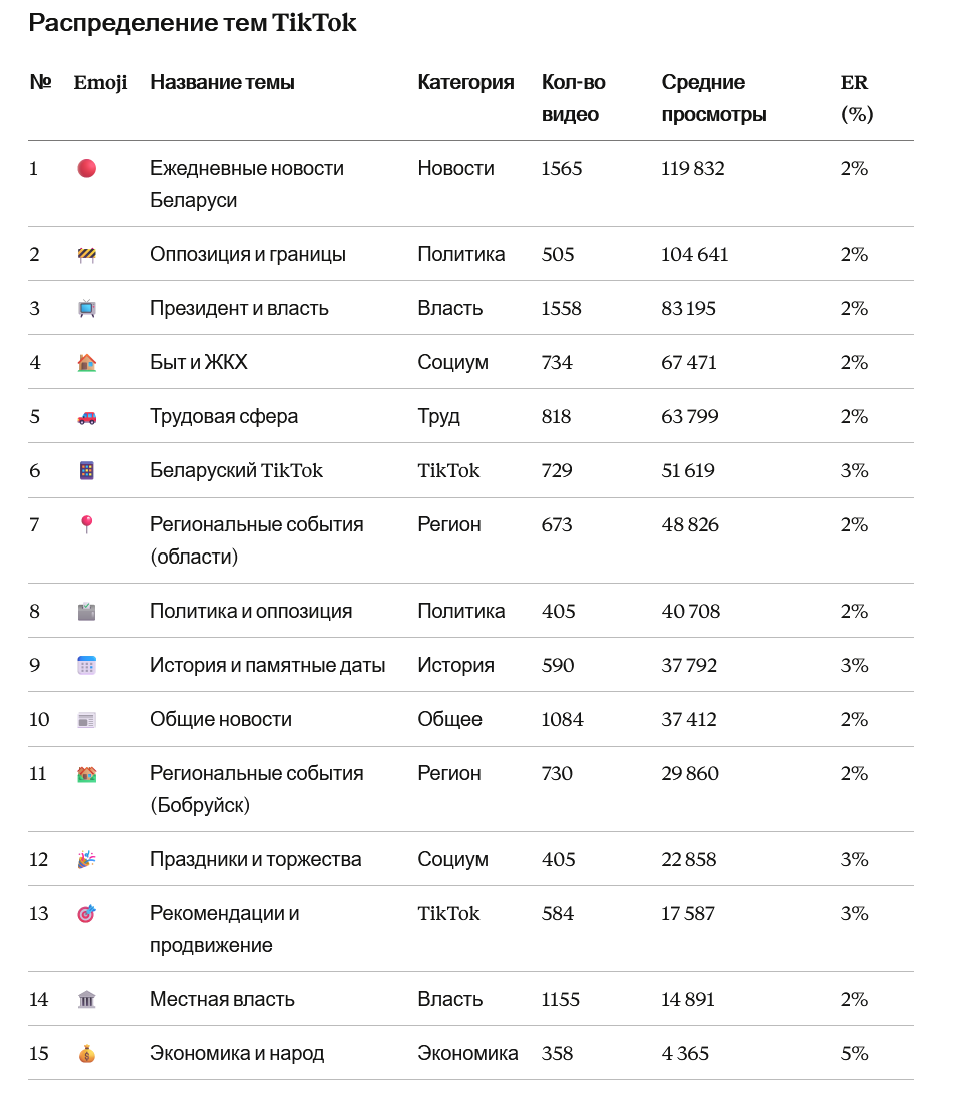956x1104 pixels.
Task: Select the 'Оппозиция и границы' topic cell
Action: pos(248,255)
